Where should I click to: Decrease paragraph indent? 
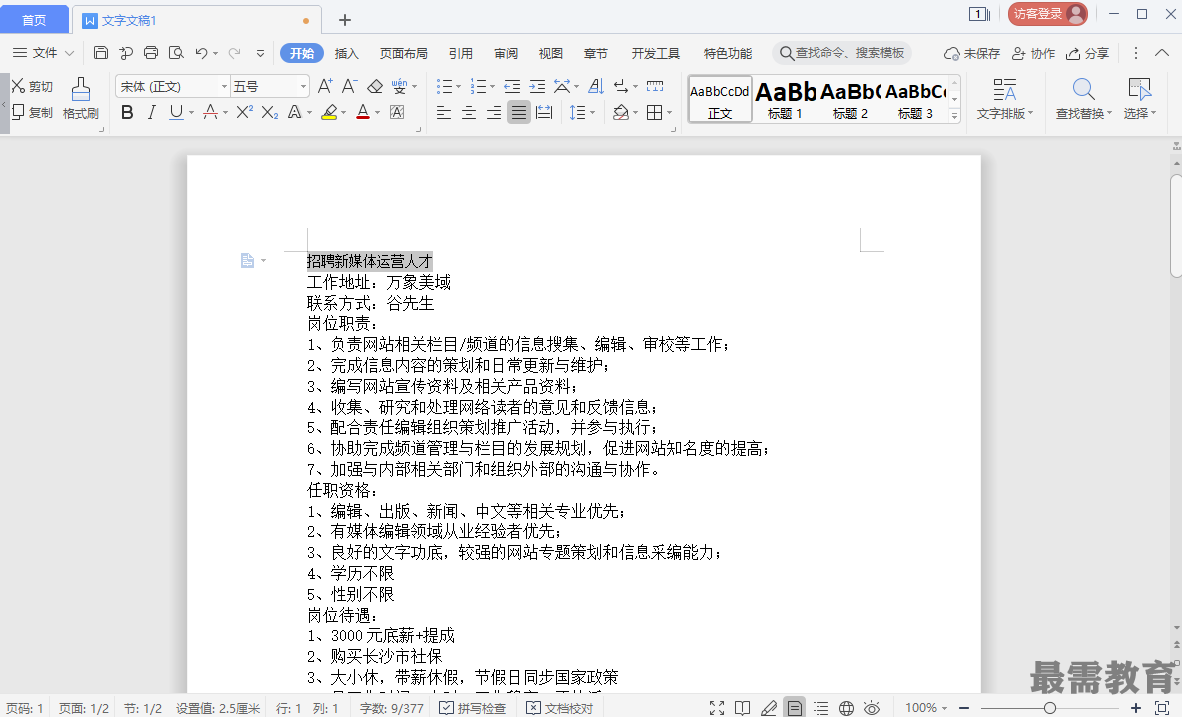[x=512, y=86]
